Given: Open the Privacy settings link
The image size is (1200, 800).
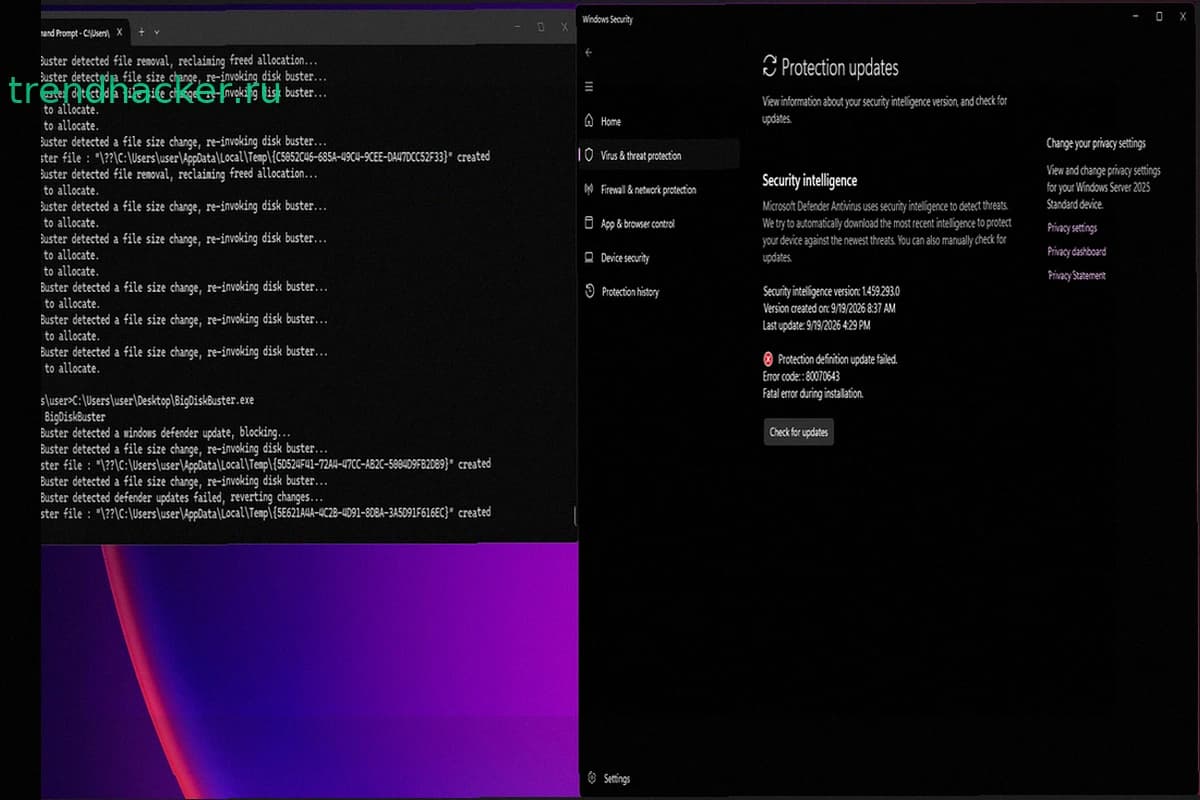Looking at the screenshot, I should 1072,228.
